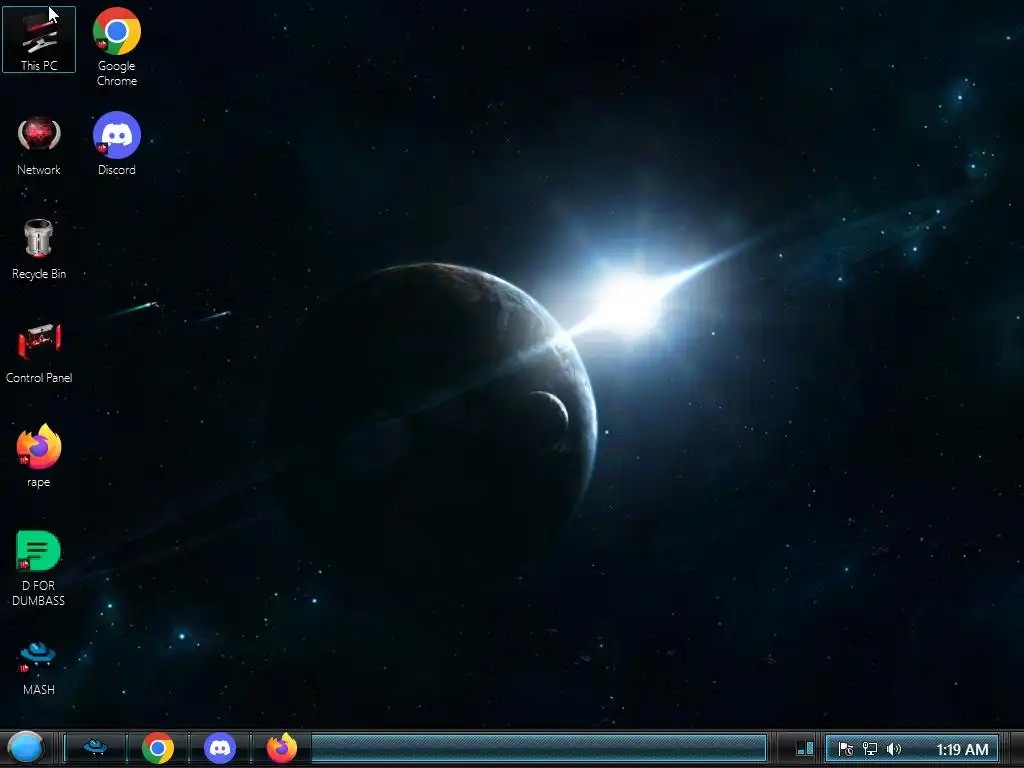Select the Recycle Bin icon
Screen dimensions: 1024x768
(x=39, y=249)
